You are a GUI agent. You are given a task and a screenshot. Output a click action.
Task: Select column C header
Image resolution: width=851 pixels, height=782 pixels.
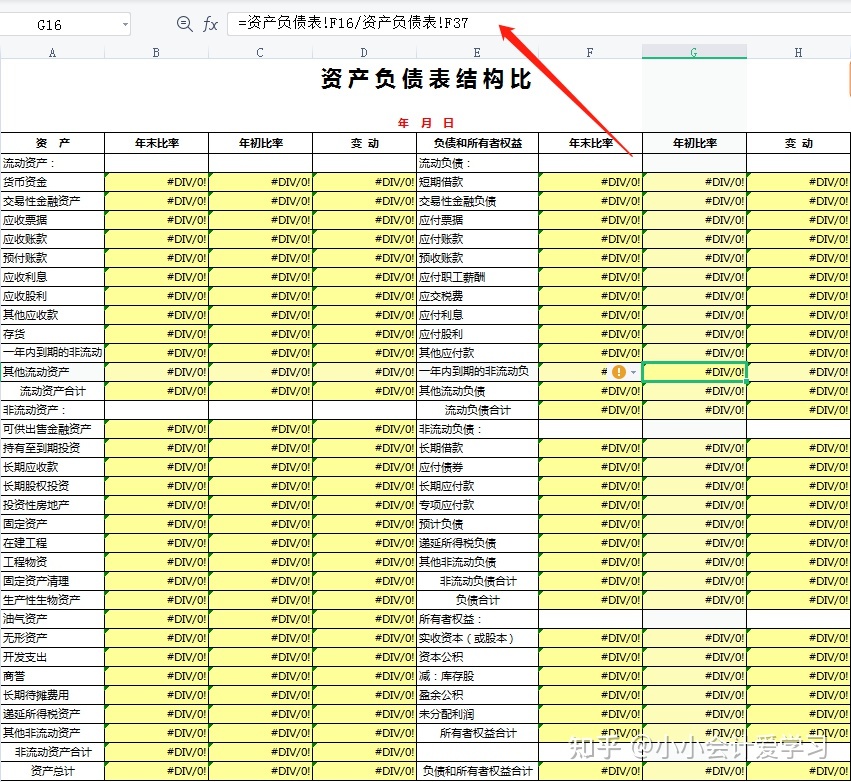click(x=261, y=53)
